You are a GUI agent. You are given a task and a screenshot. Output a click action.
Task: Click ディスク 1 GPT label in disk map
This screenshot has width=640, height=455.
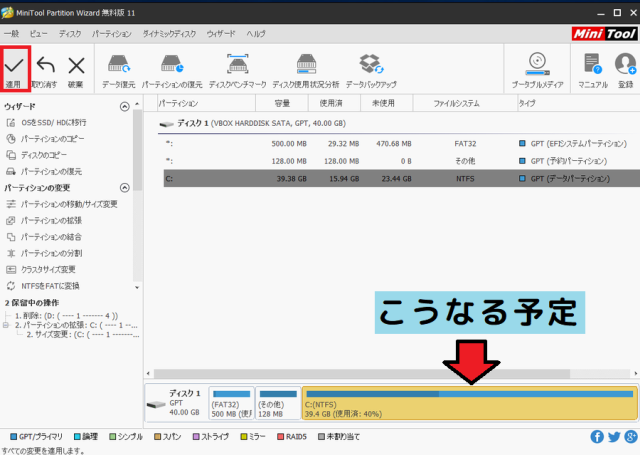176,403
